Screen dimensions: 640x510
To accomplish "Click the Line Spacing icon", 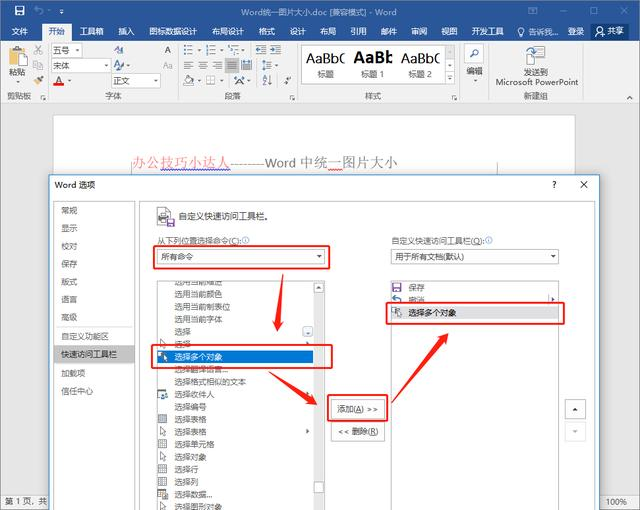I will tap(267, 65).
